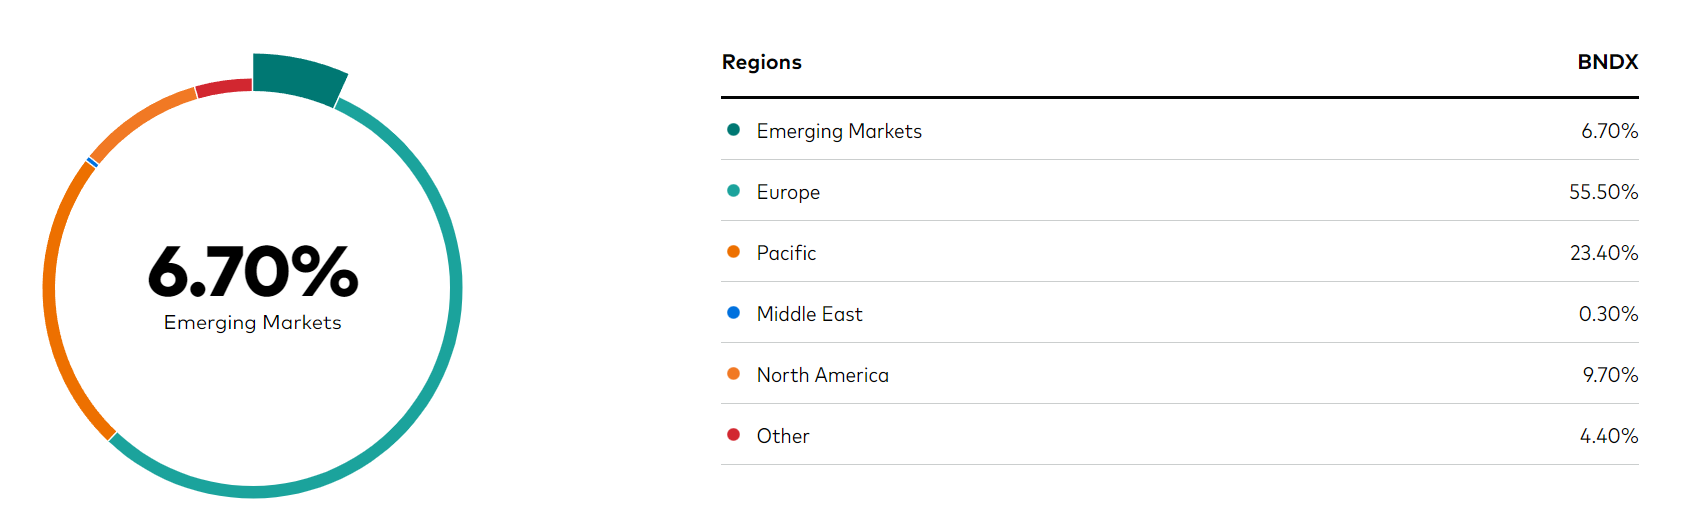The height and width of the screenshot is (521, 1685).
Task: Click the dark teal Emerging Markets donut segment
Action: (297, 79)
